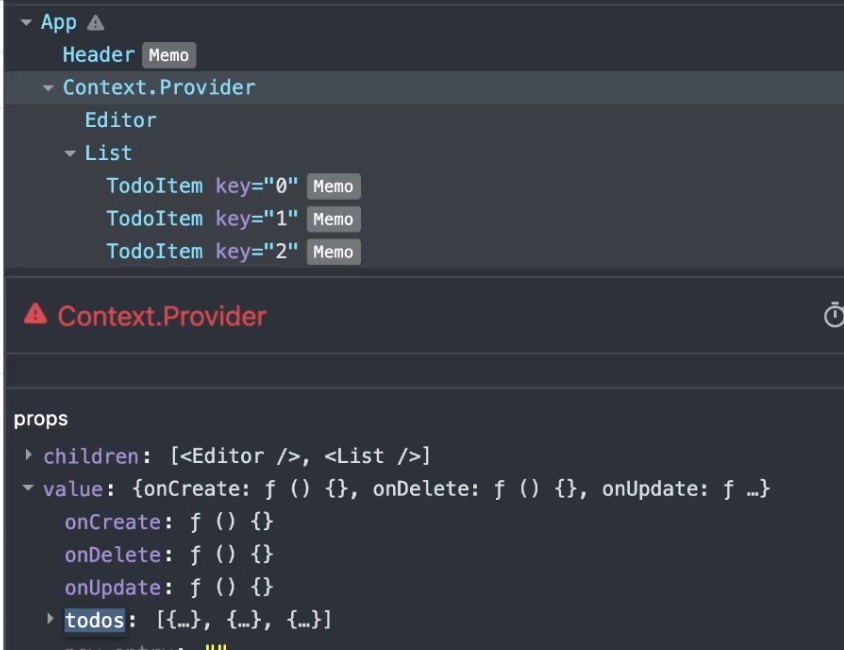
Task: Click the Memo badge on TodoItem key="1"
Action: click(333, 219)
